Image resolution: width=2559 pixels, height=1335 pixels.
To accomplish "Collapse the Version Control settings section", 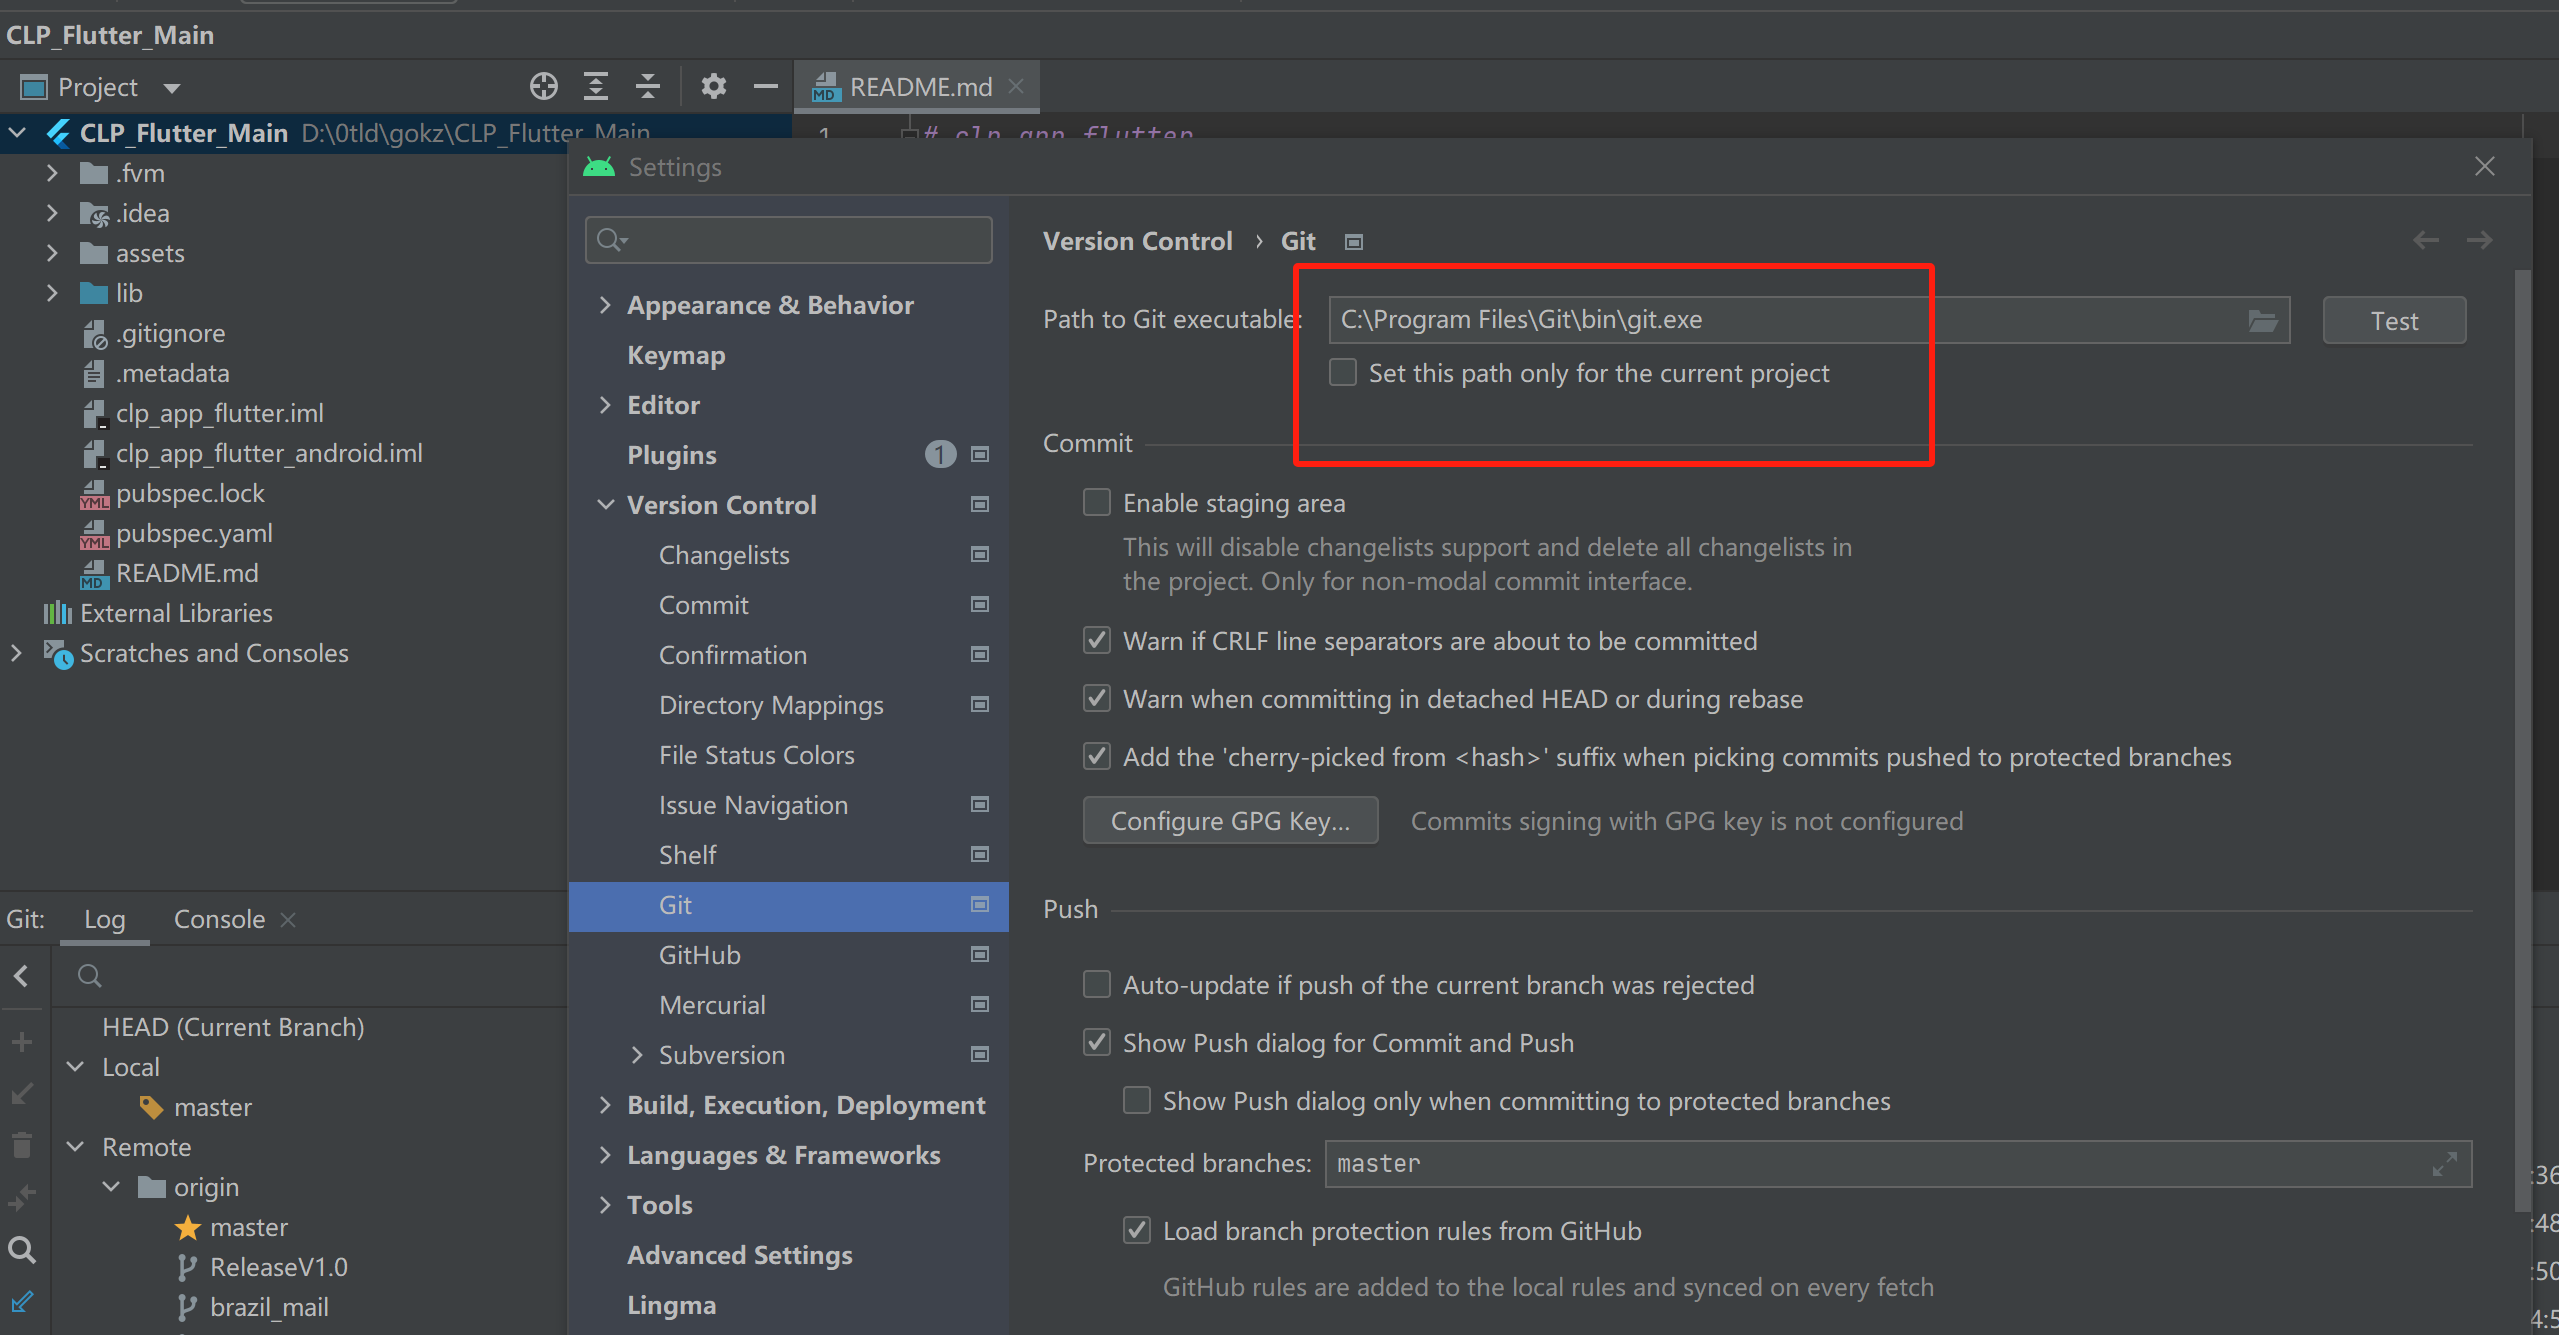I will point(605,505).
